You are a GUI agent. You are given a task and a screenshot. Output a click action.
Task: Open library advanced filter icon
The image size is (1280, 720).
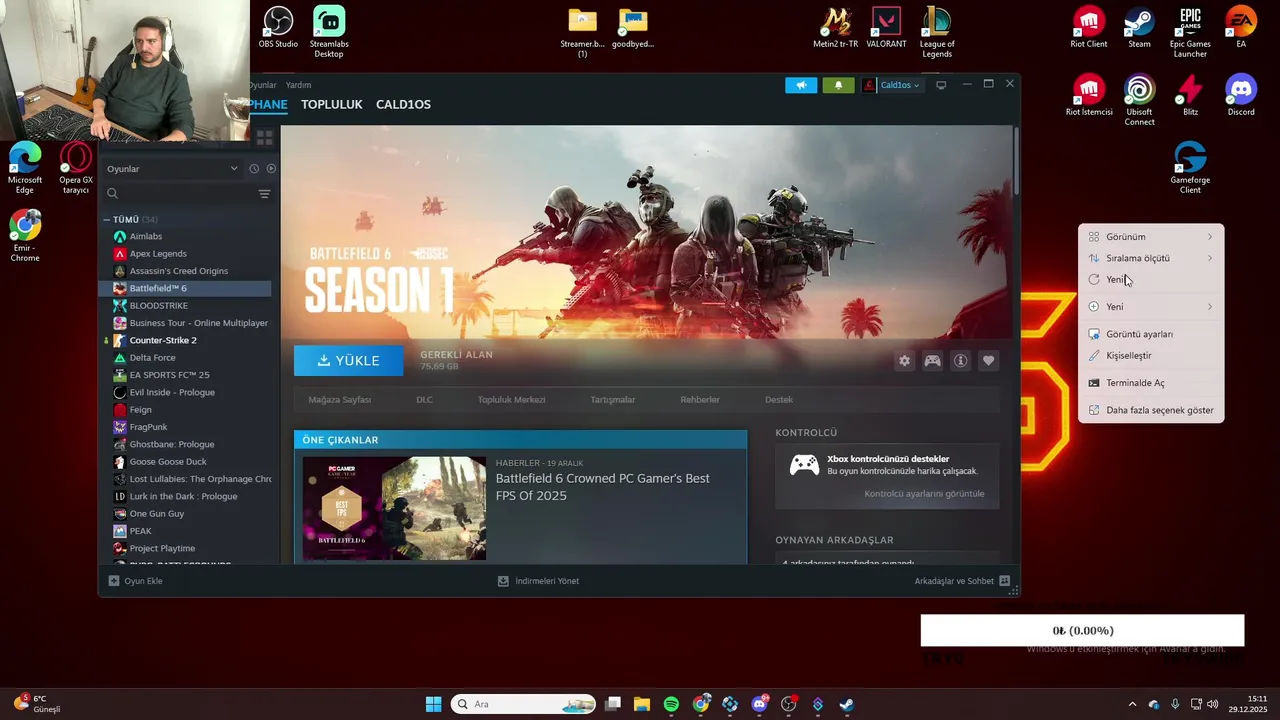pos(264,194)
